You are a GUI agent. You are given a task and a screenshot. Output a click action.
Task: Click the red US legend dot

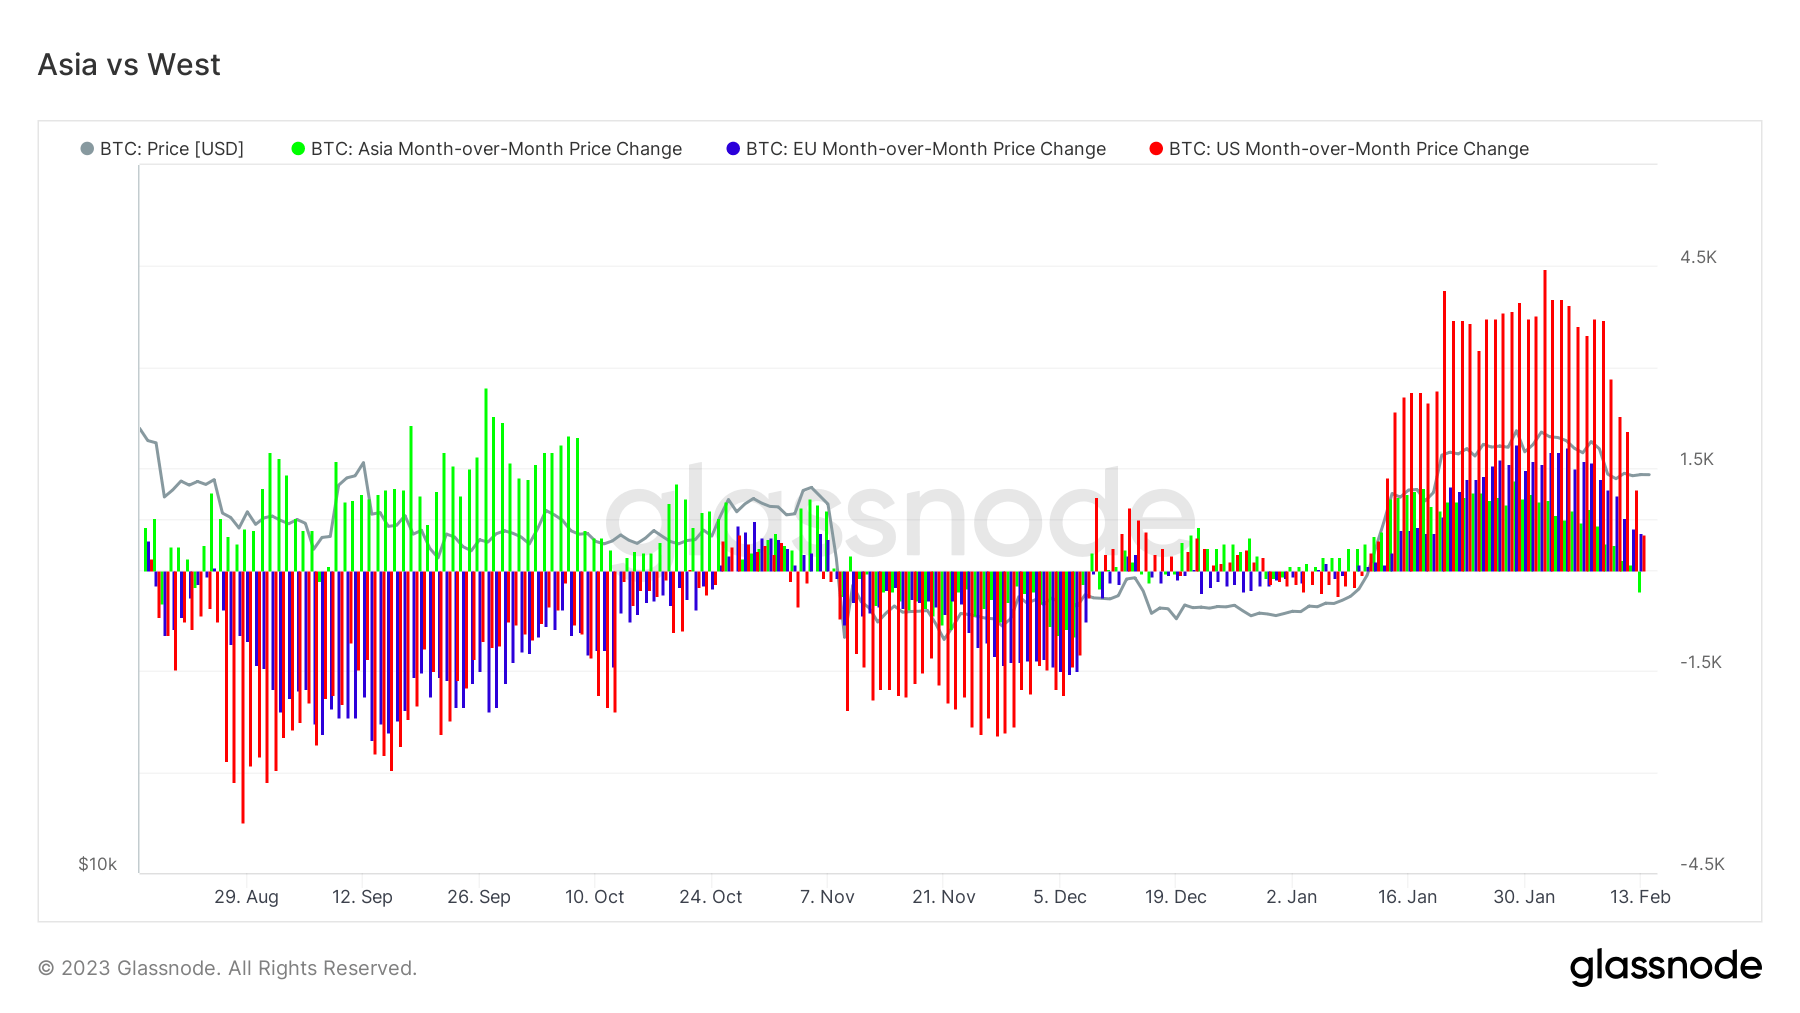pyautogui.click(x=1155, y=148)
